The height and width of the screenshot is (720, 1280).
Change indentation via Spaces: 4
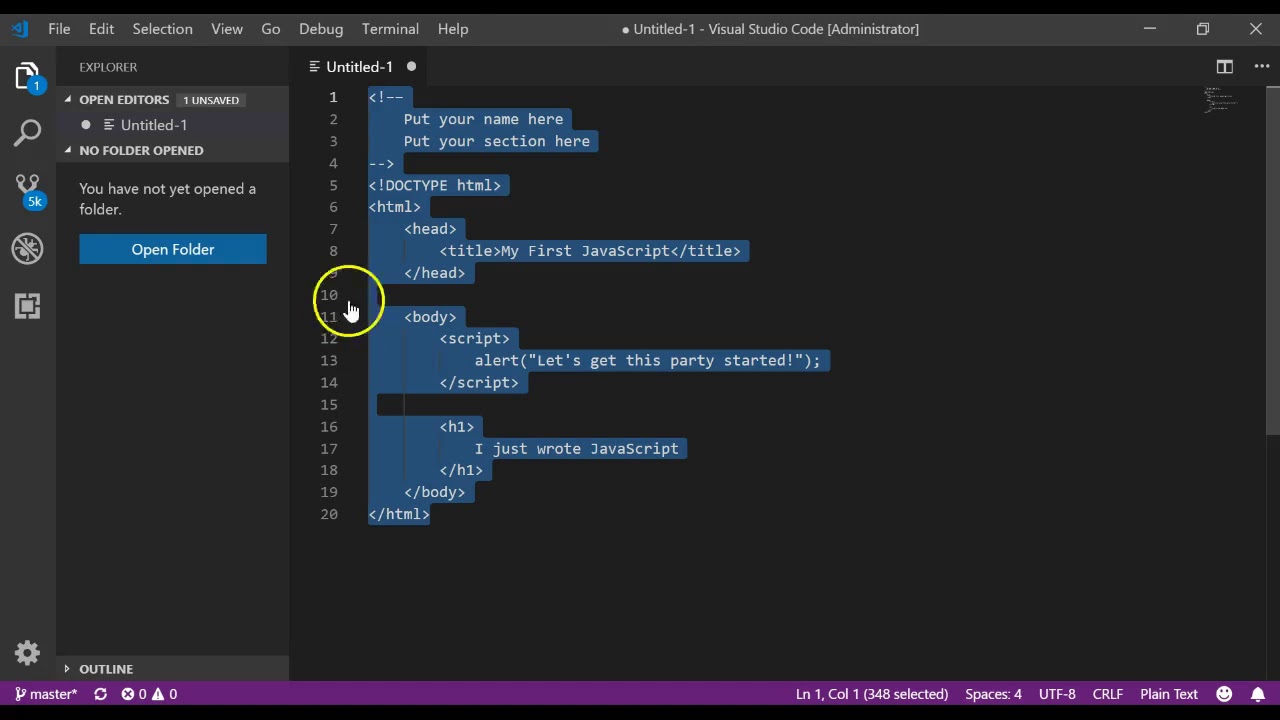pos(993,694)
